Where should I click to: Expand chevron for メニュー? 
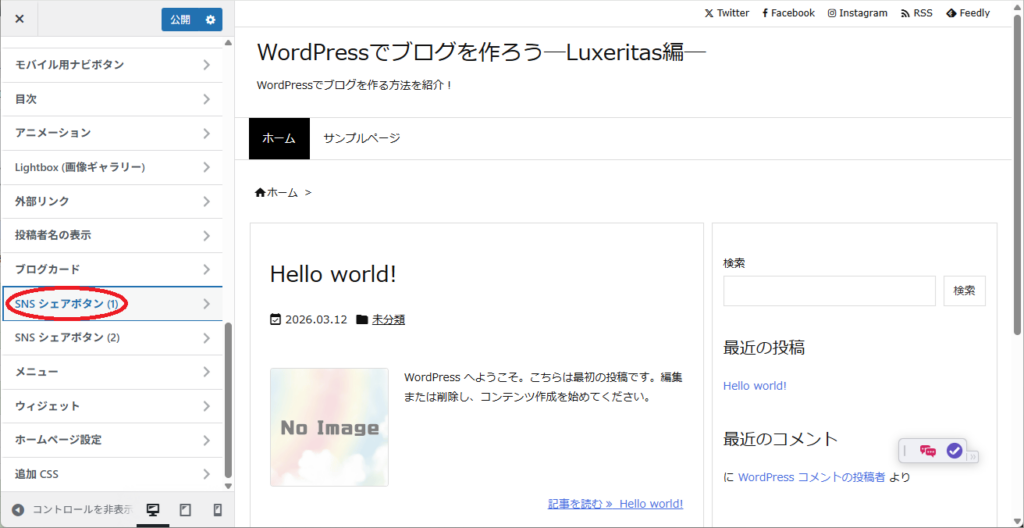[206, 372]
